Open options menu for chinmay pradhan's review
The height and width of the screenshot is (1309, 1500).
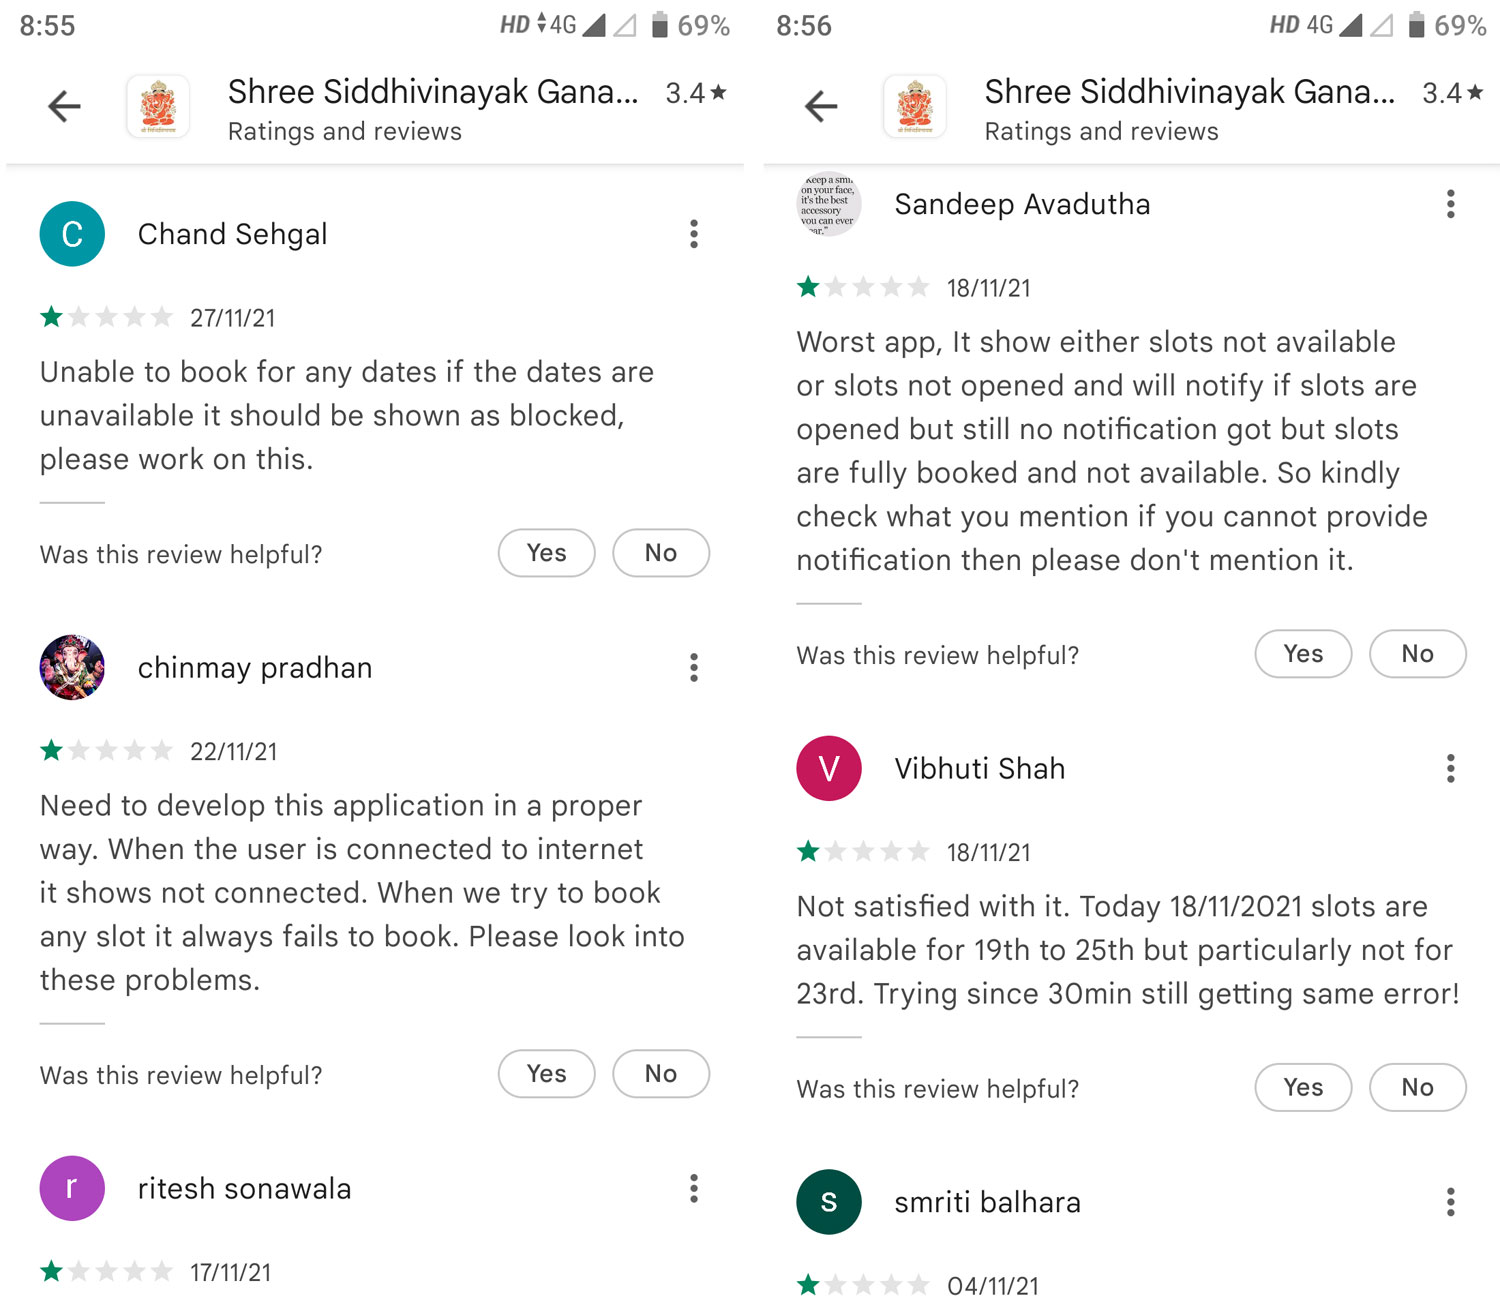pos(693,668)
